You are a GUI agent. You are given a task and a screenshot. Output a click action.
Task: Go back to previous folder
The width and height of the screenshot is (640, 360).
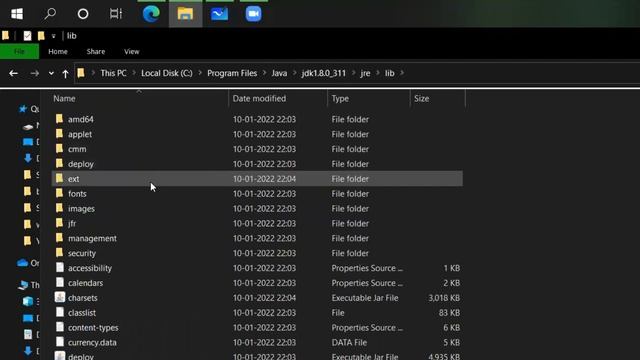pyautogui.click(x=13, y=73)
